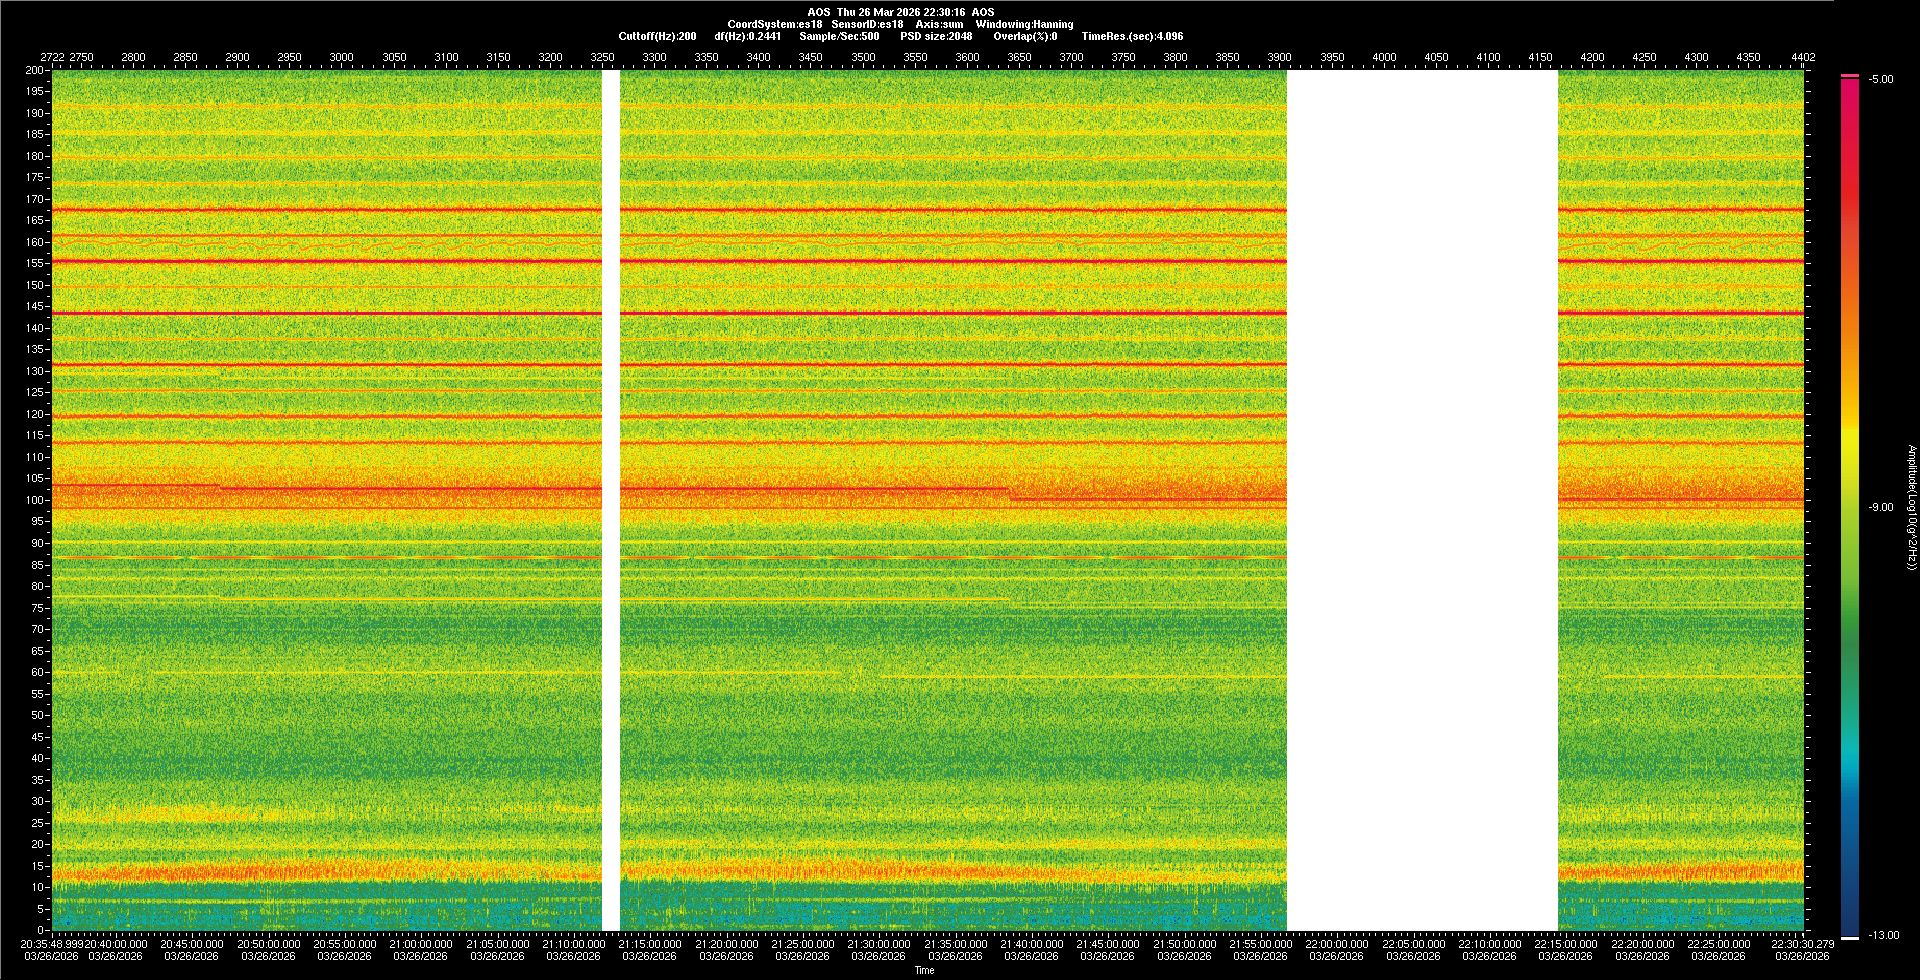The height and width of the screenshot is (980, 1920).
Task: Click the 20:35:48.999 start time label
Action: [x=52, y=943]
